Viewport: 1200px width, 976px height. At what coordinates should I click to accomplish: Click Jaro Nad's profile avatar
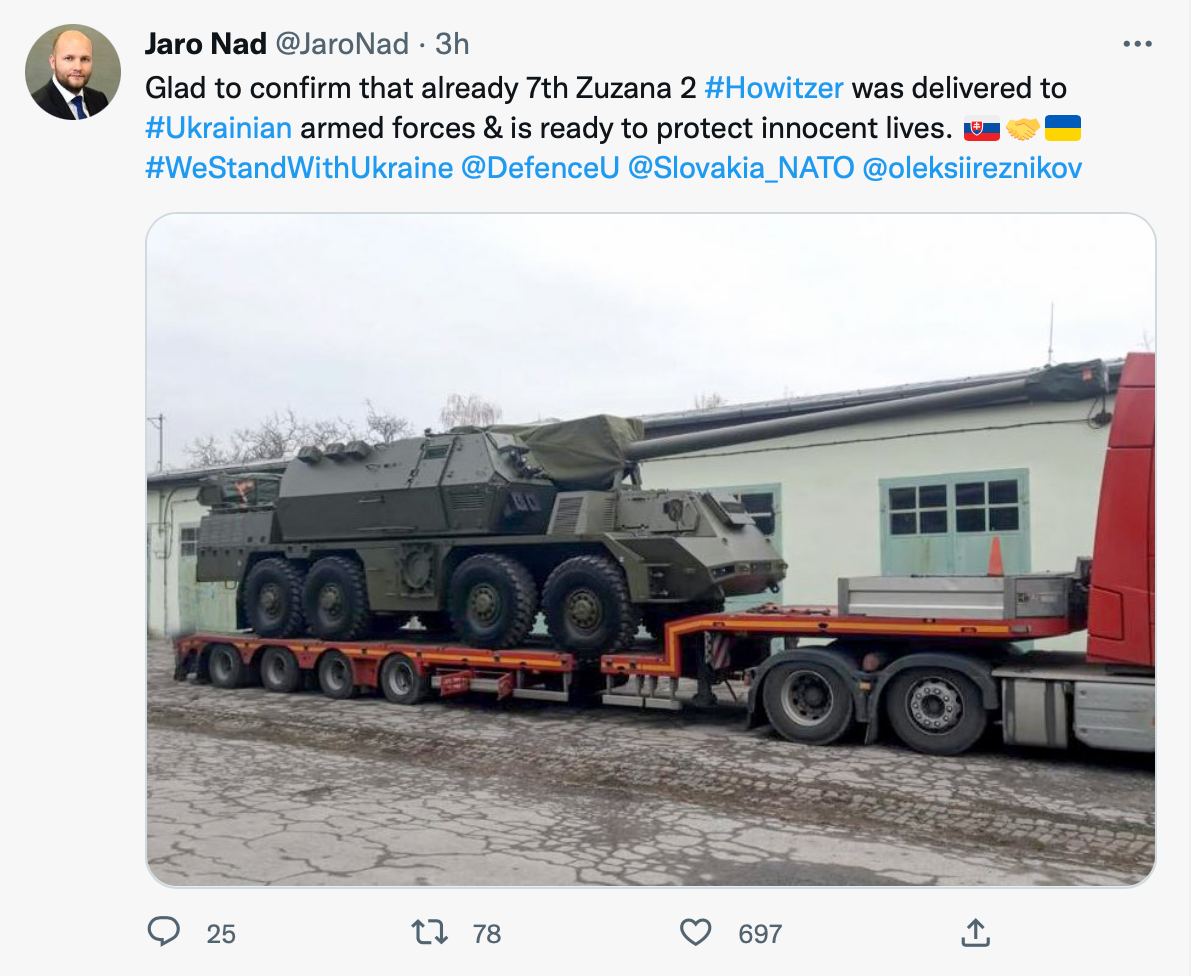[73, 72]
